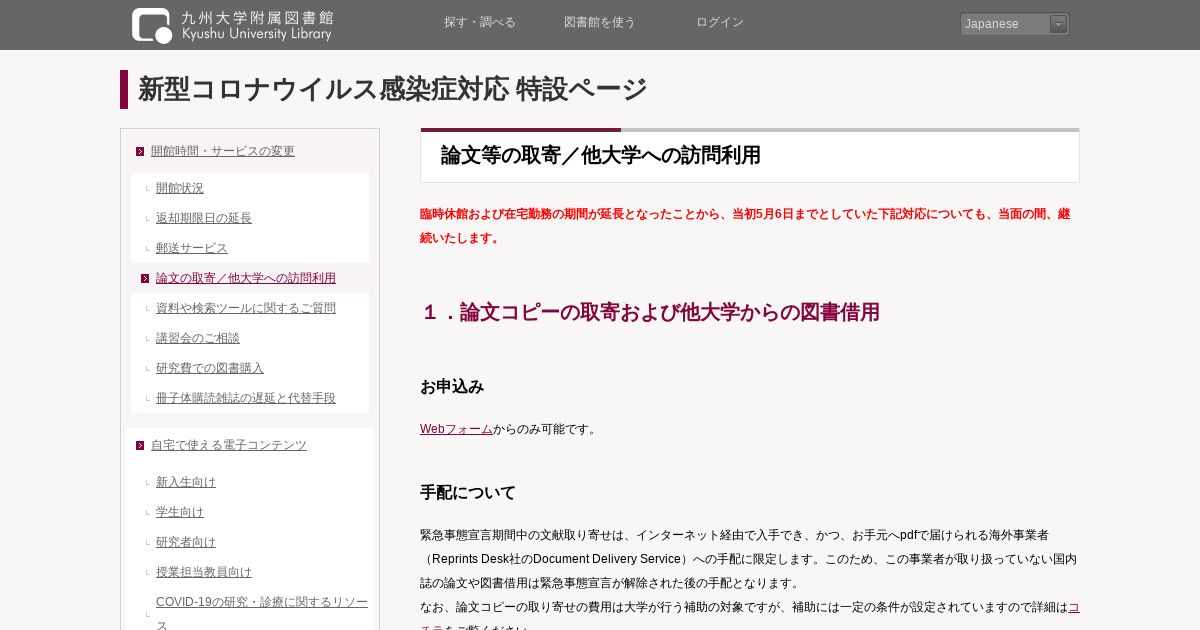Open the 講習会のご相談 link
Screen dimensions: 1200x630
pyautogui.click(x=198, y=338)
